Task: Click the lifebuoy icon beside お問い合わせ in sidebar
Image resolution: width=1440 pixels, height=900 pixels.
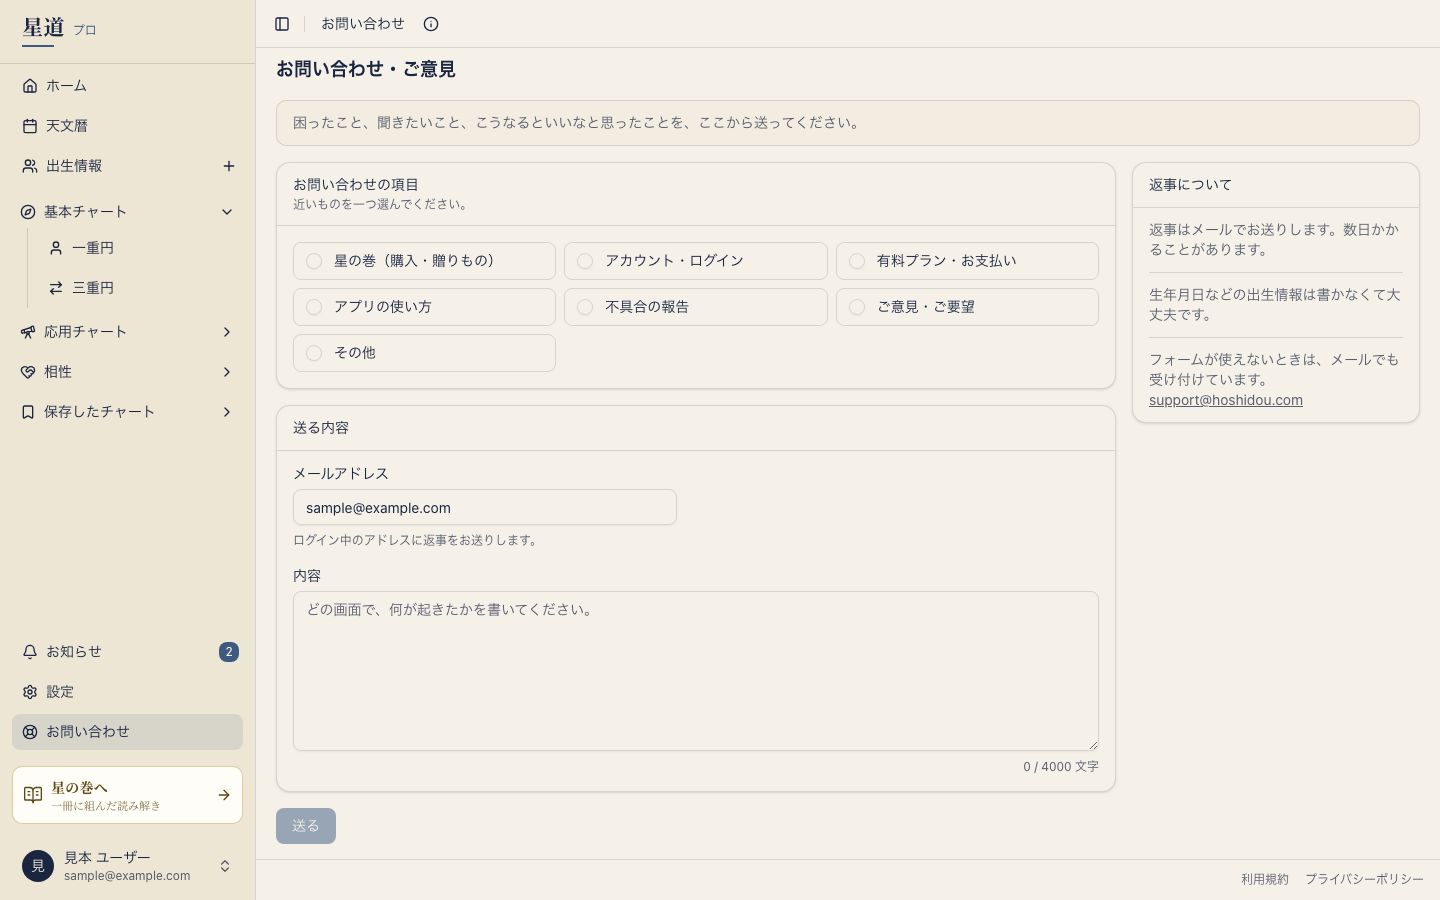Action: (x=30, y=732)
